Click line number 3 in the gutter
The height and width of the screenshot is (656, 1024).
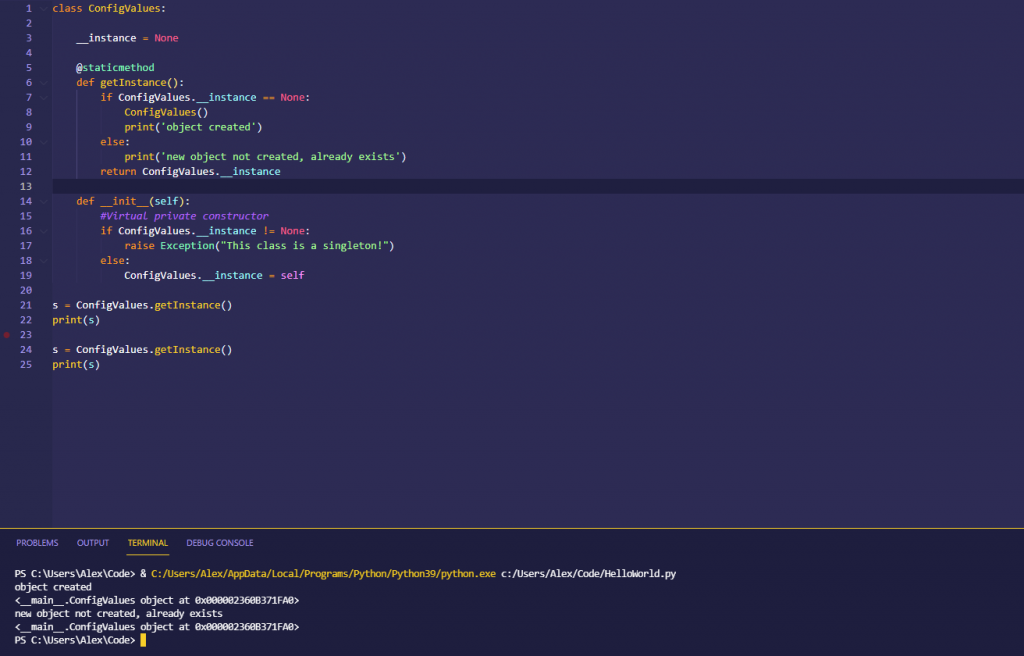coord(29,38)
